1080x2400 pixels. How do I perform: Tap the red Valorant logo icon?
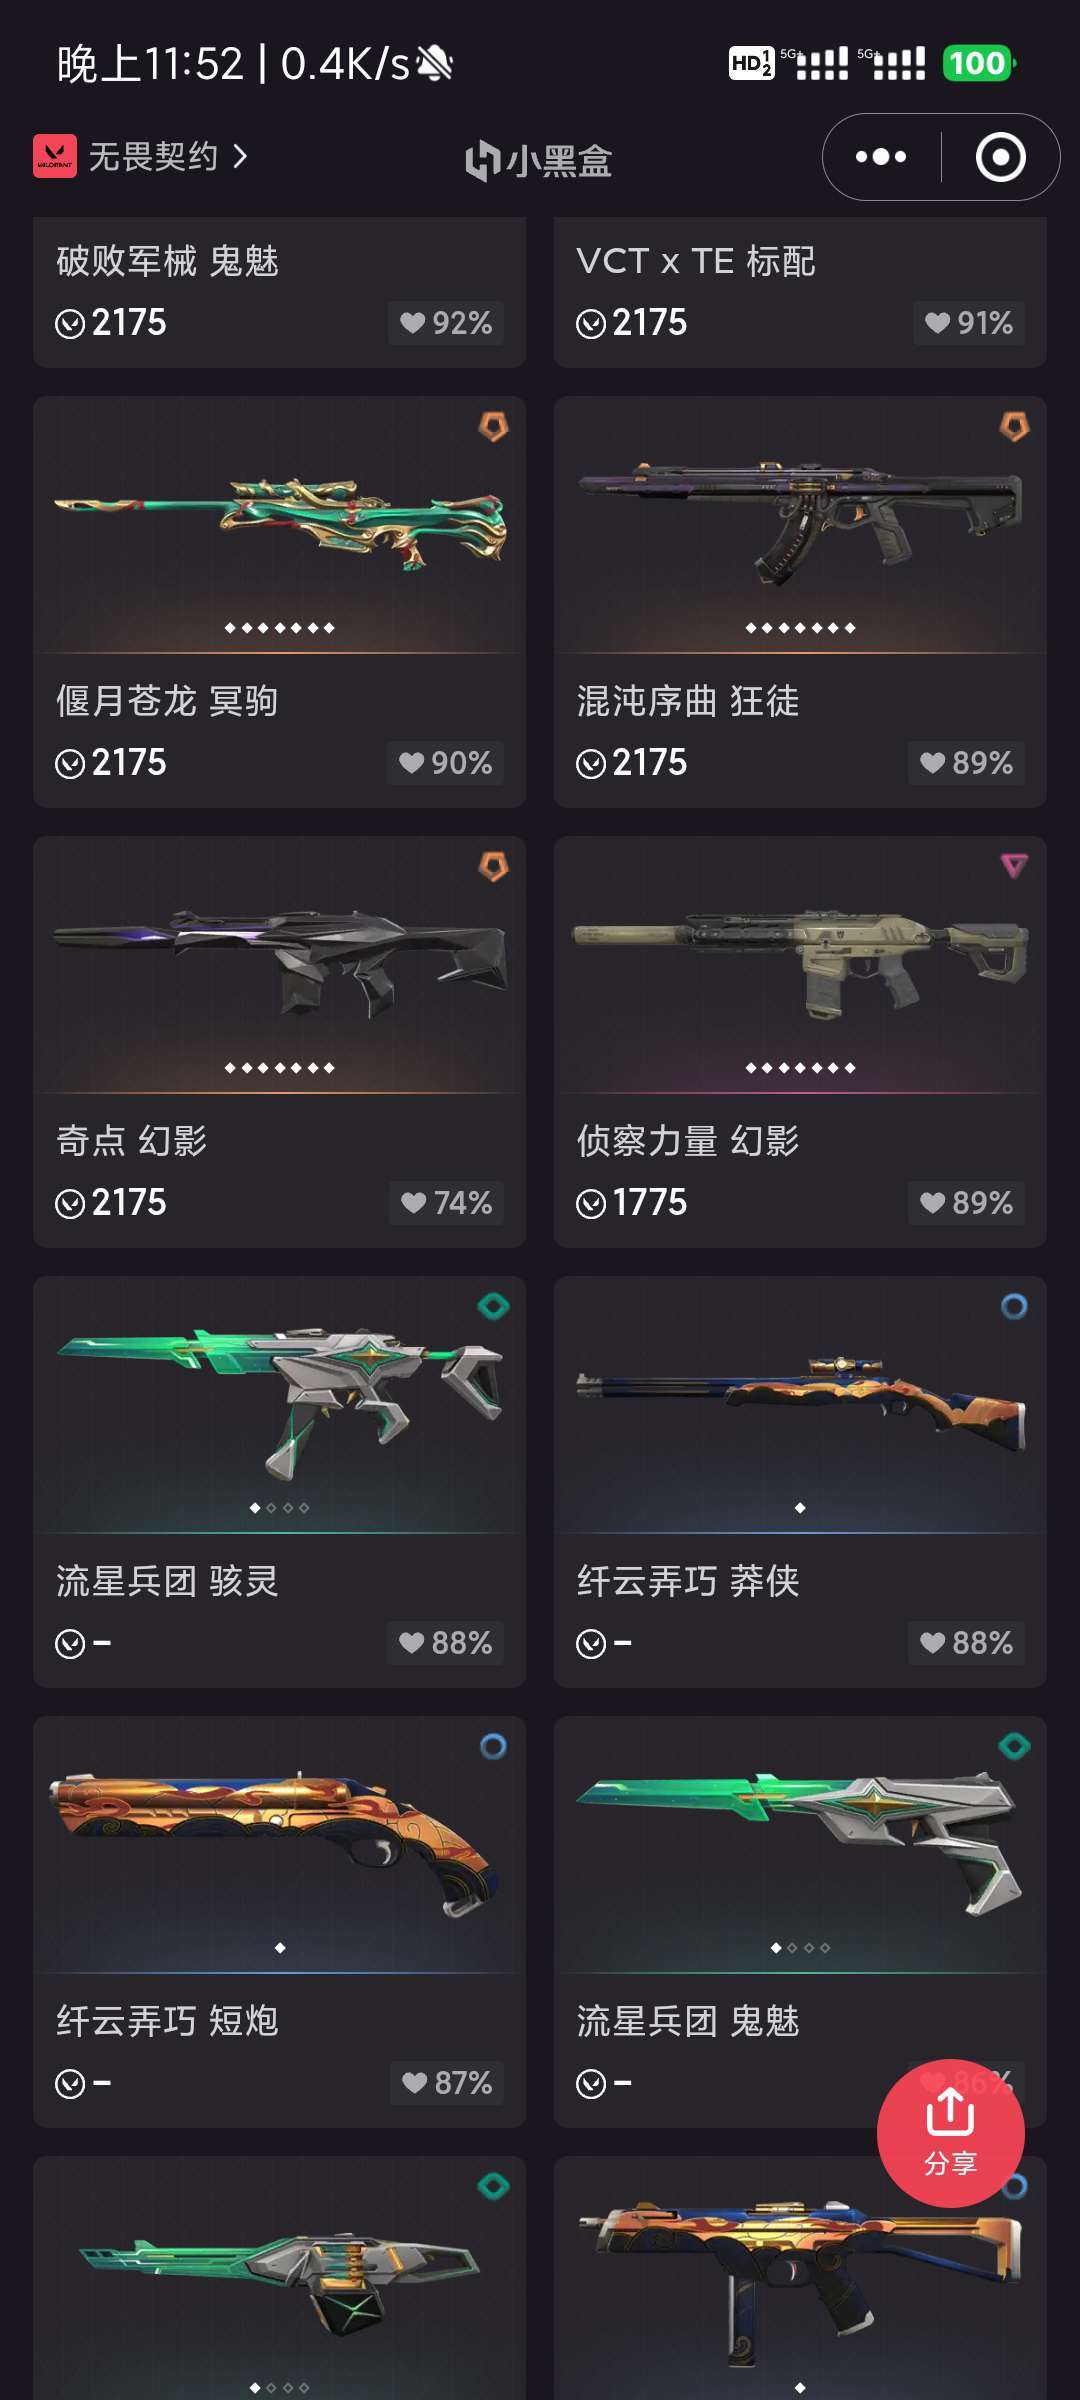click(x=55, y=156)
